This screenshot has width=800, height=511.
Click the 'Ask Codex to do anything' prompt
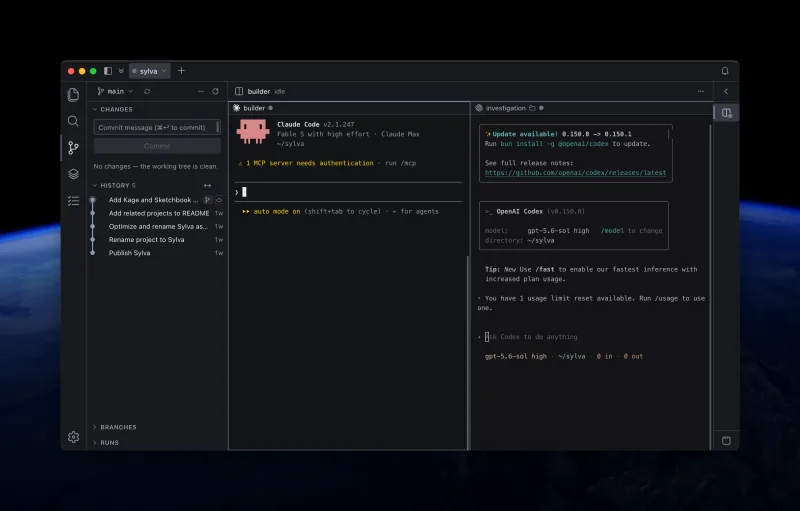coord(531,337)
